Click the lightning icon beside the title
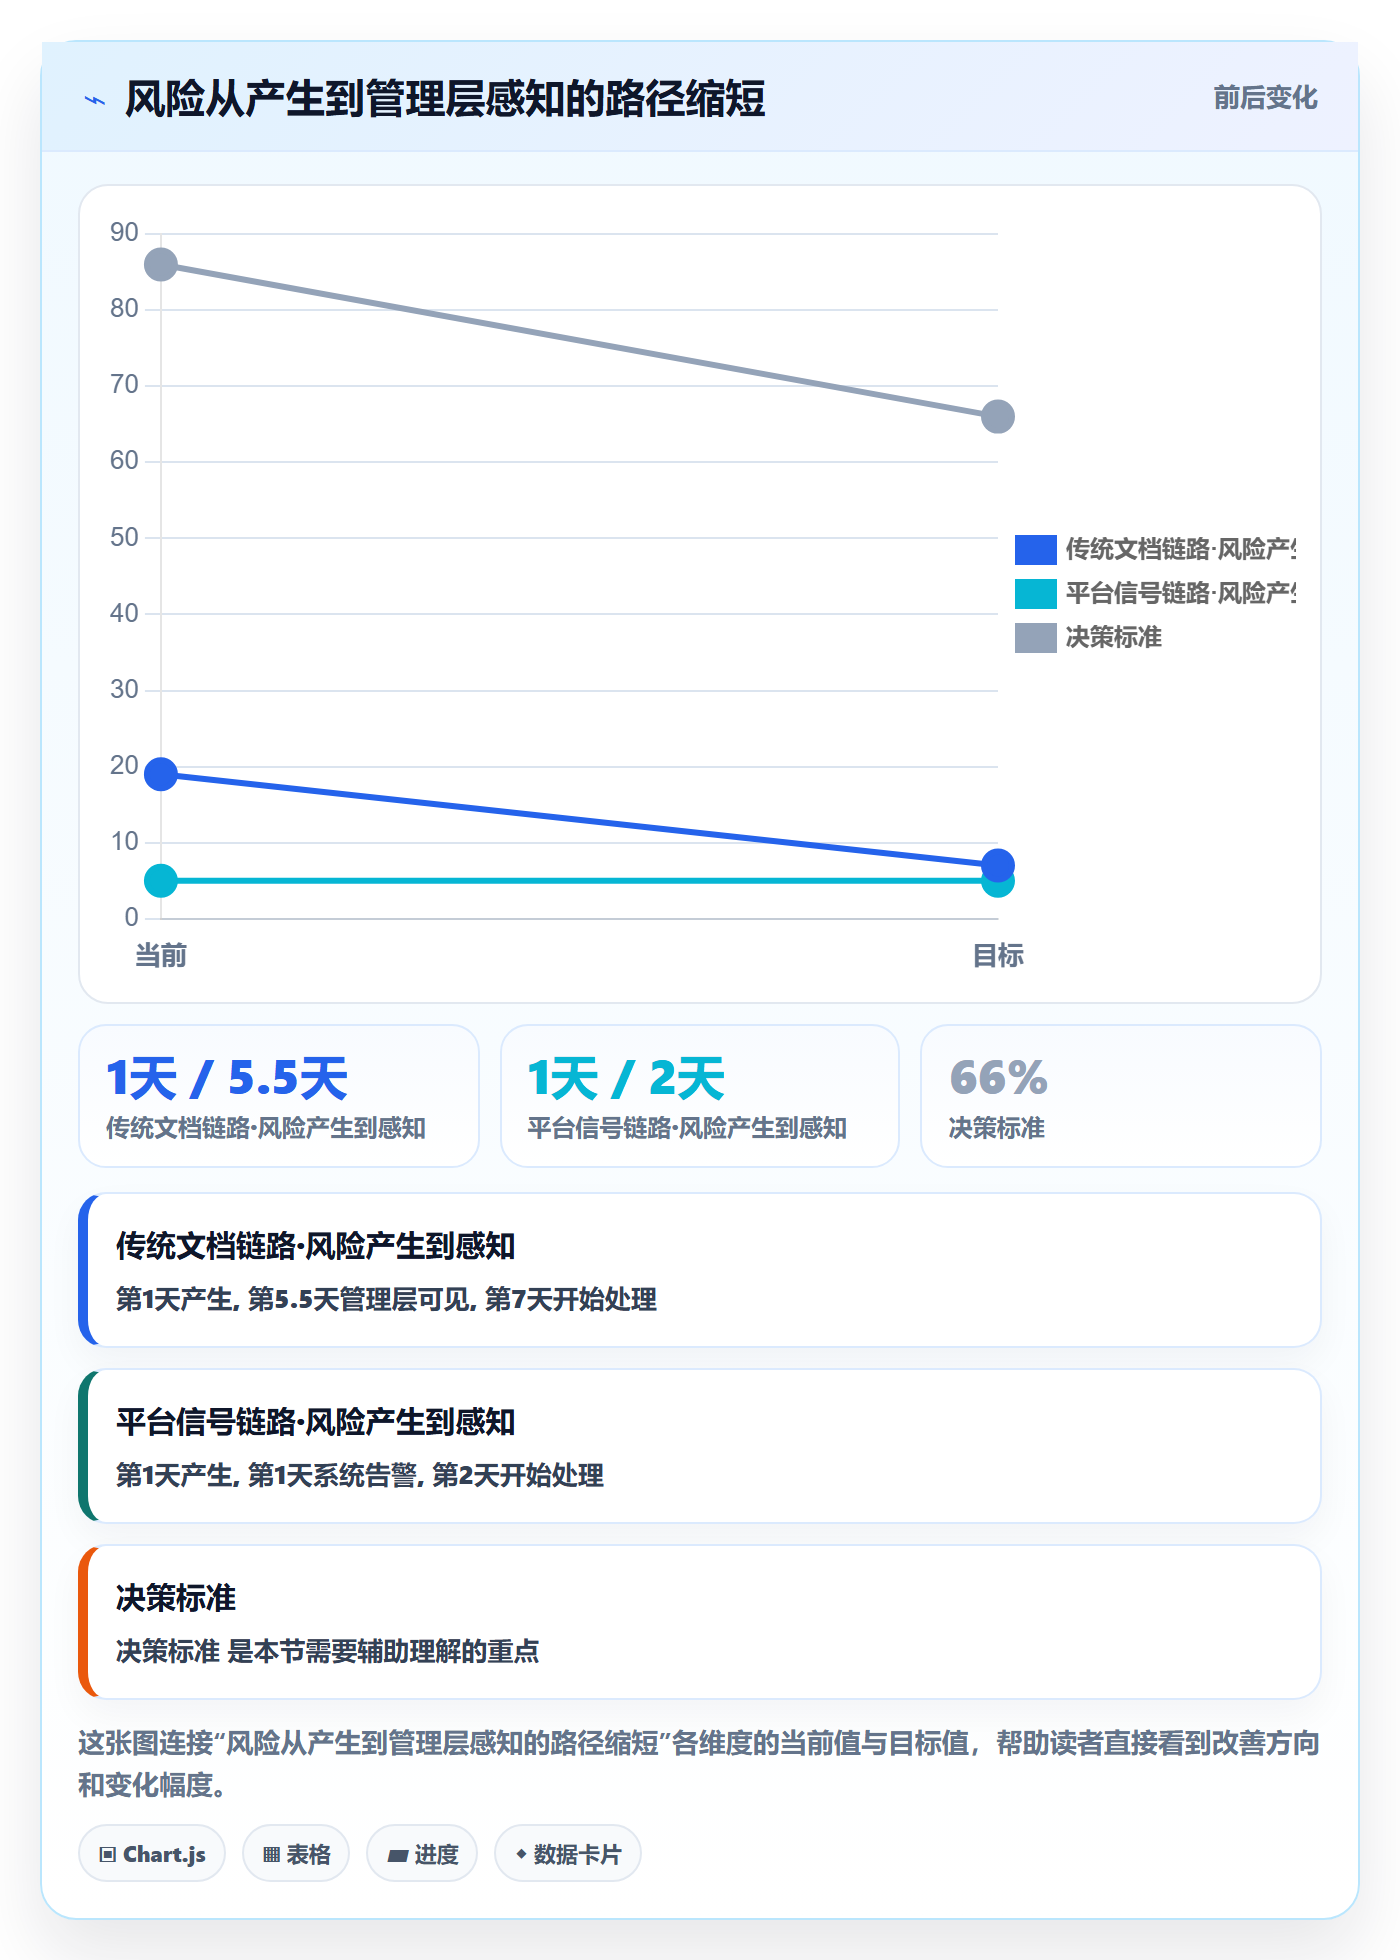Image resolution: width=1400 pixels, height=1960 pixels. [95, 100]
